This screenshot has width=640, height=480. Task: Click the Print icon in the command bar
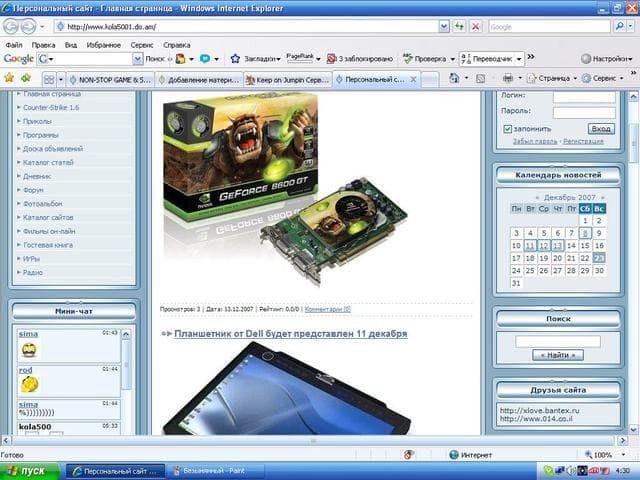pyautogui.click(x=508, y=78)
